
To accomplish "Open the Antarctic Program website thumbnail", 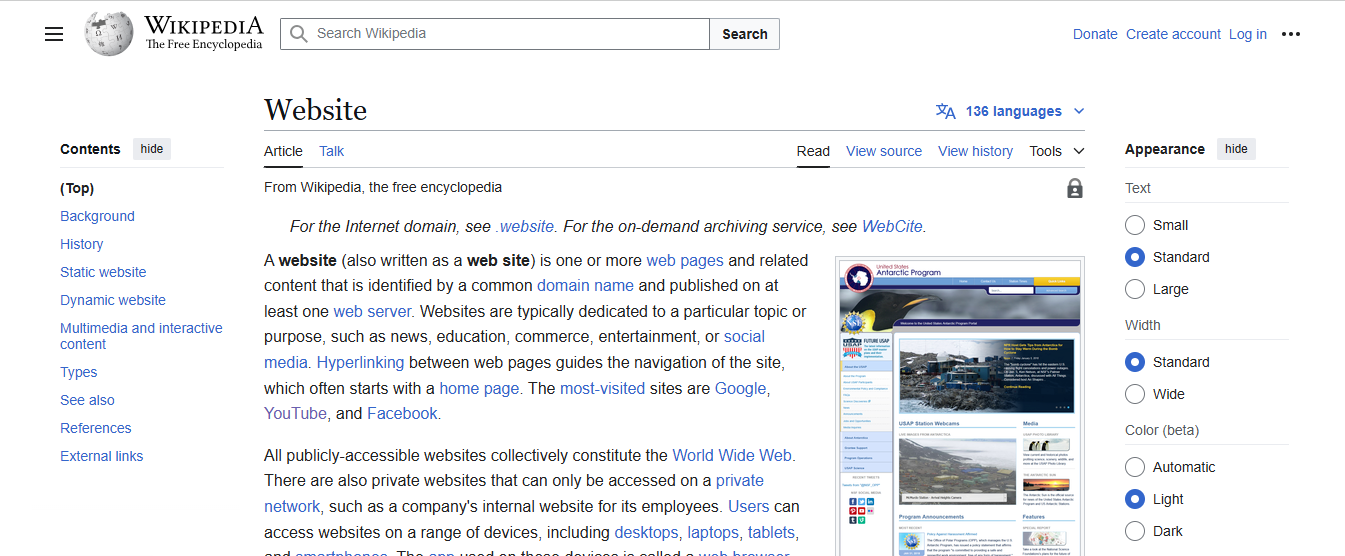I will pos(960,407).
